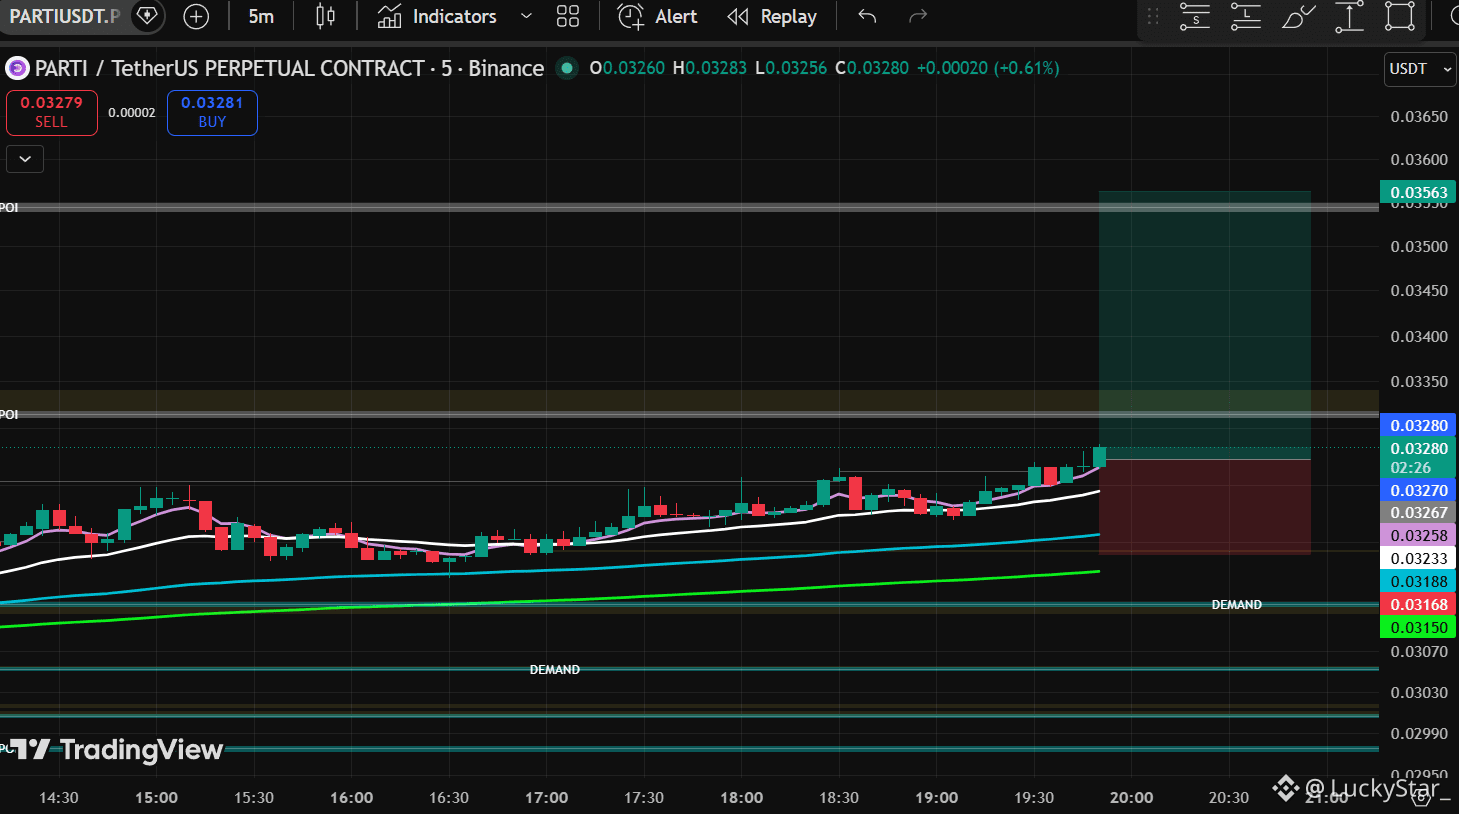Click the 19:00 time axis label

coord(936,798)
